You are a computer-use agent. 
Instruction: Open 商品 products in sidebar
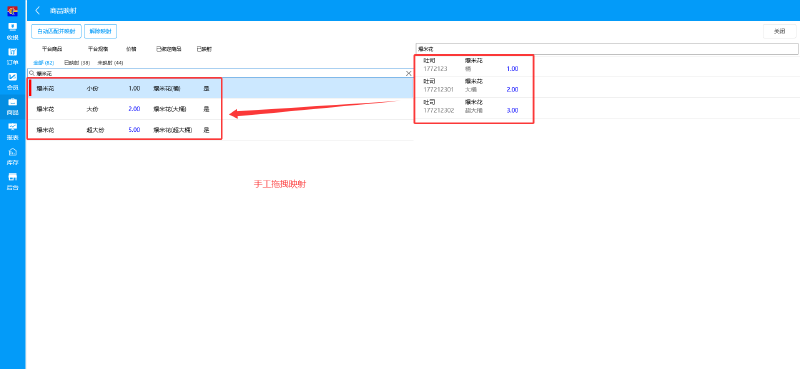(13, 106)
